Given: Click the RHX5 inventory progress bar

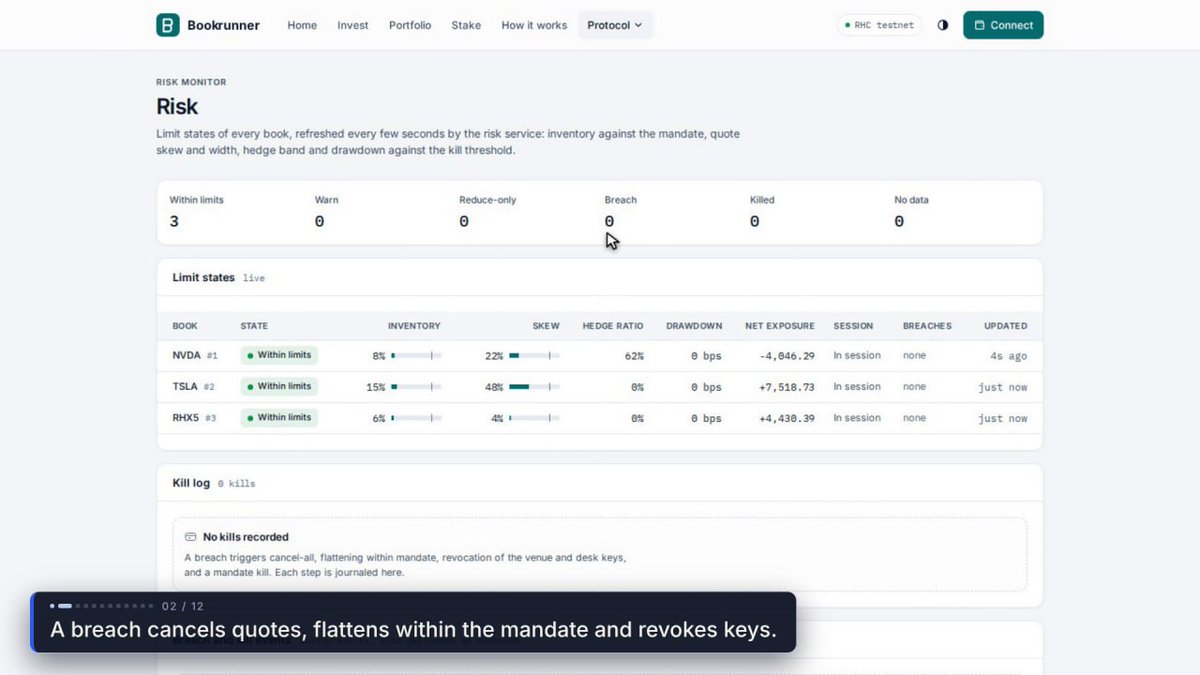Looking at the screenshot, I should [416, 418].
